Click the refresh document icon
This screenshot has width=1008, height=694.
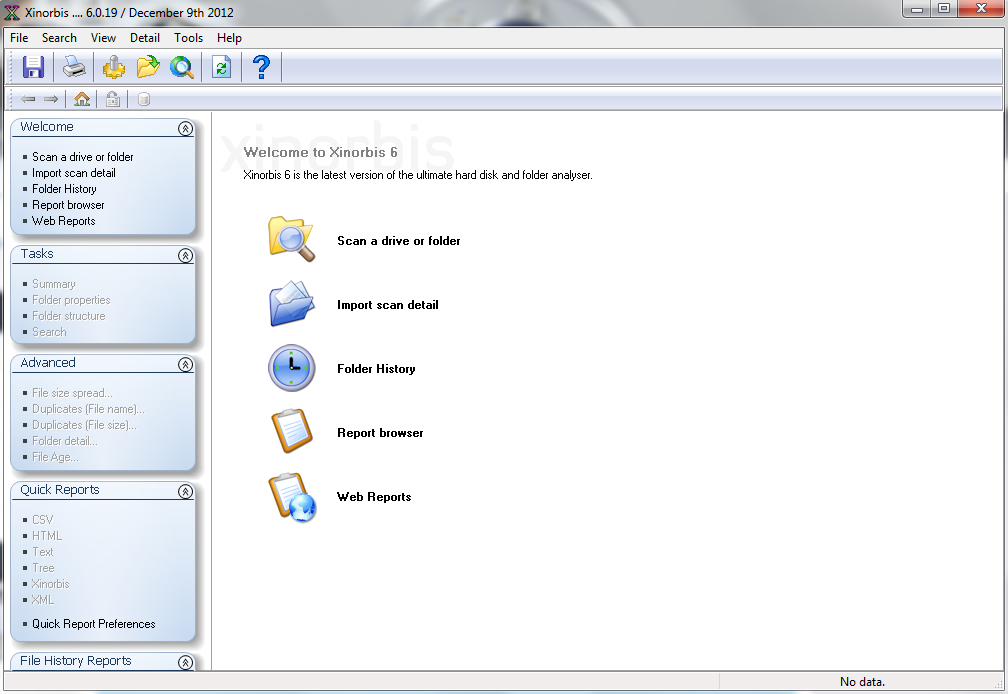point(221,67)
